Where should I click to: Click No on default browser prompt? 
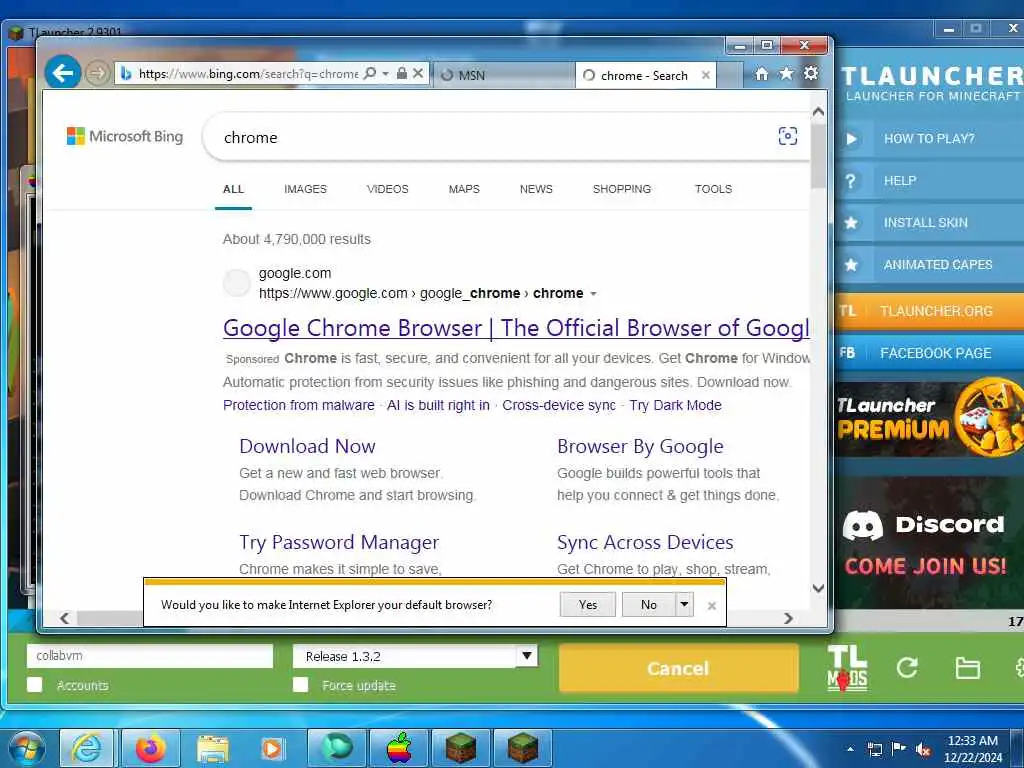click(648, 605)
